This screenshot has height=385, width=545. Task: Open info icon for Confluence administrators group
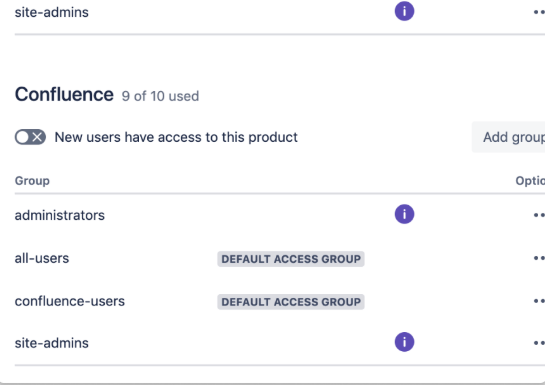coord(404,214)
